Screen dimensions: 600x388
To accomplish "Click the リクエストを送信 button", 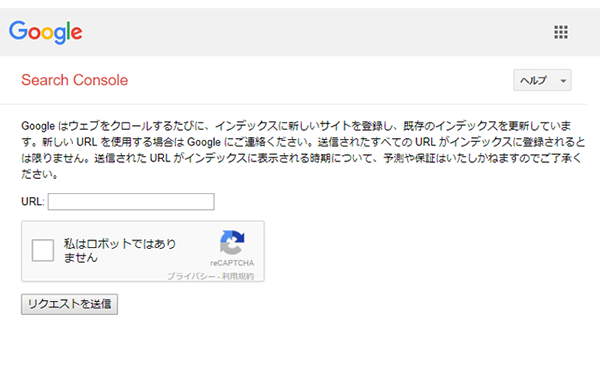I will (69, 304).
